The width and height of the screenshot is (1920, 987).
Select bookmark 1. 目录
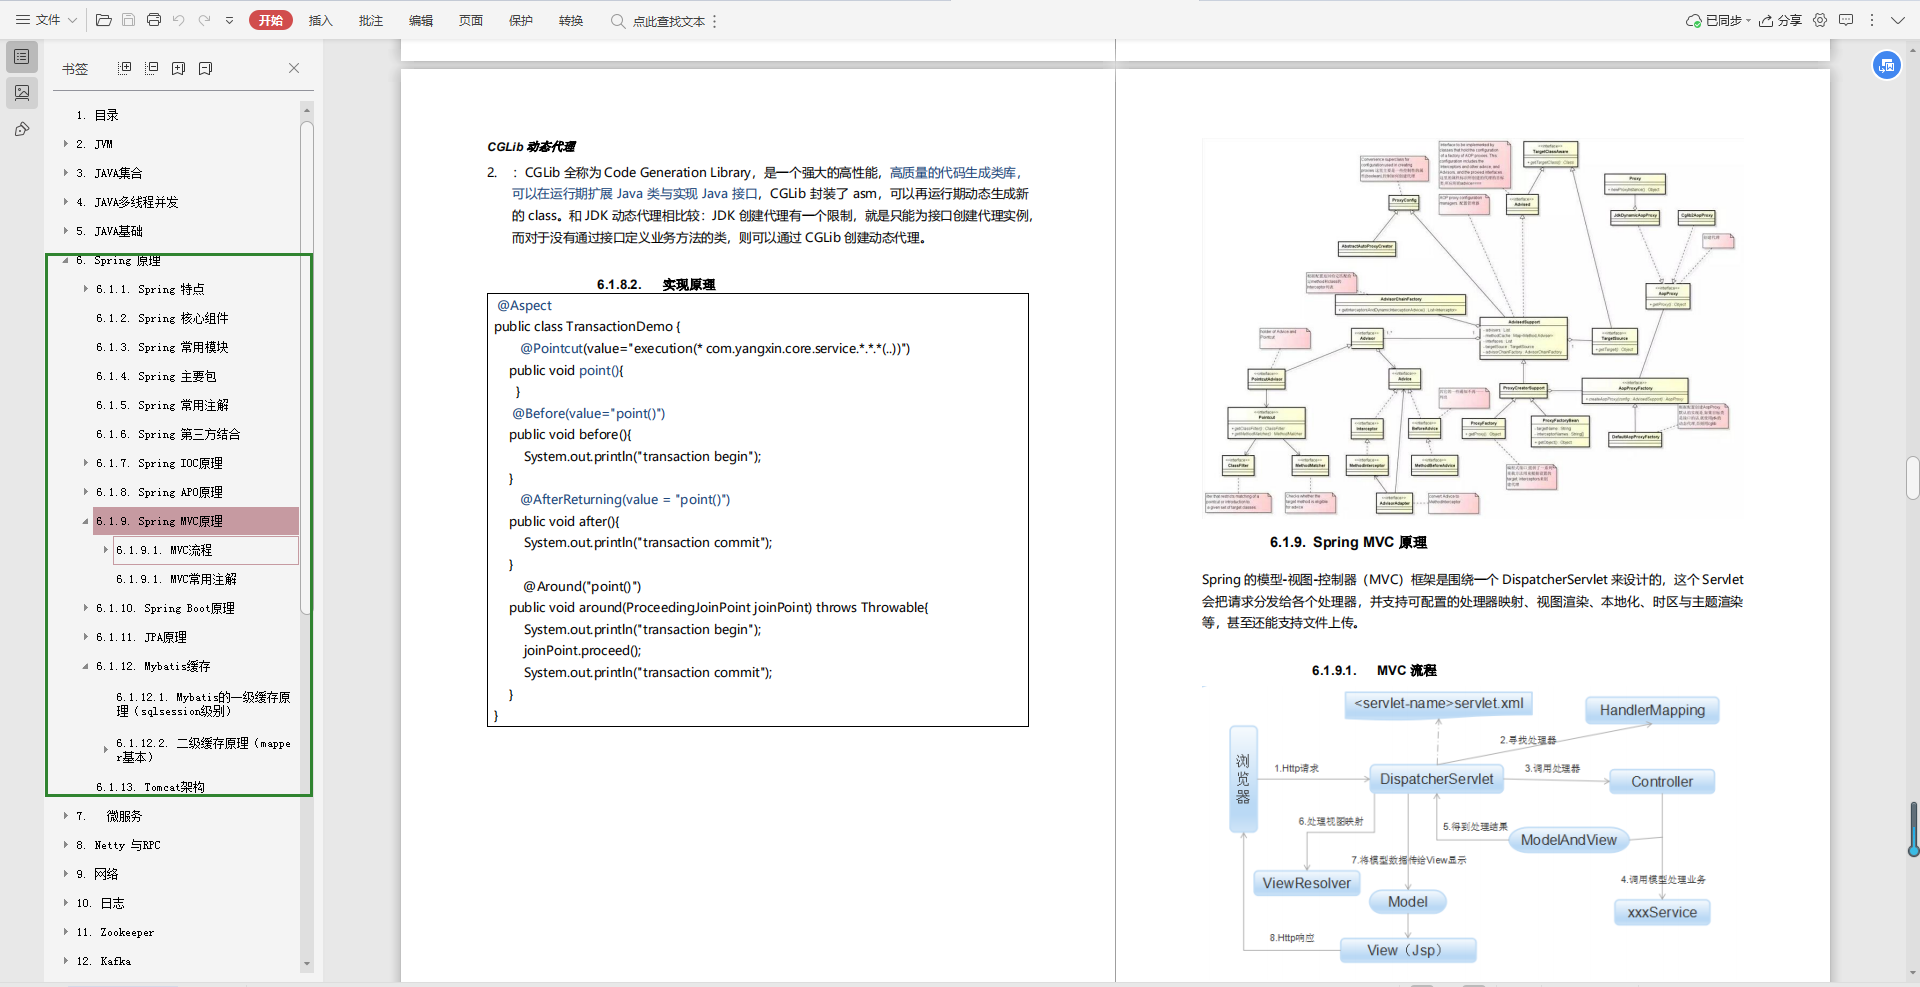click(97, 115)
